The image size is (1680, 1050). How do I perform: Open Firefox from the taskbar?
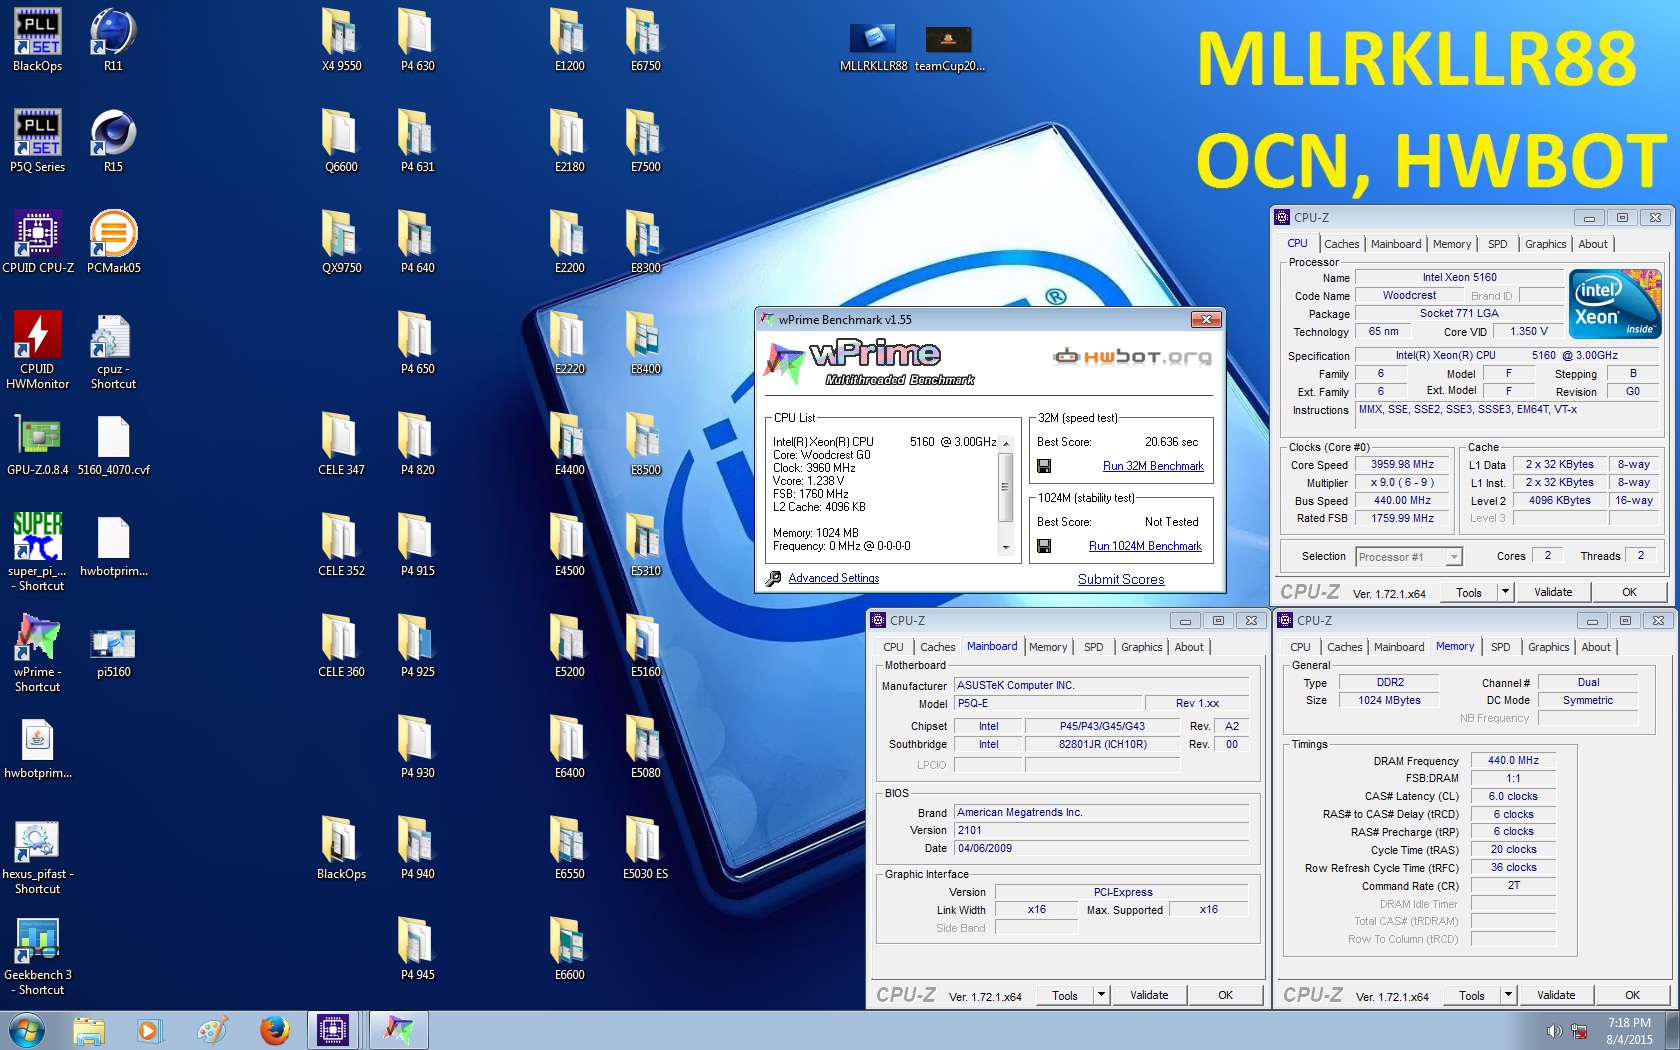click(273, 1030)
